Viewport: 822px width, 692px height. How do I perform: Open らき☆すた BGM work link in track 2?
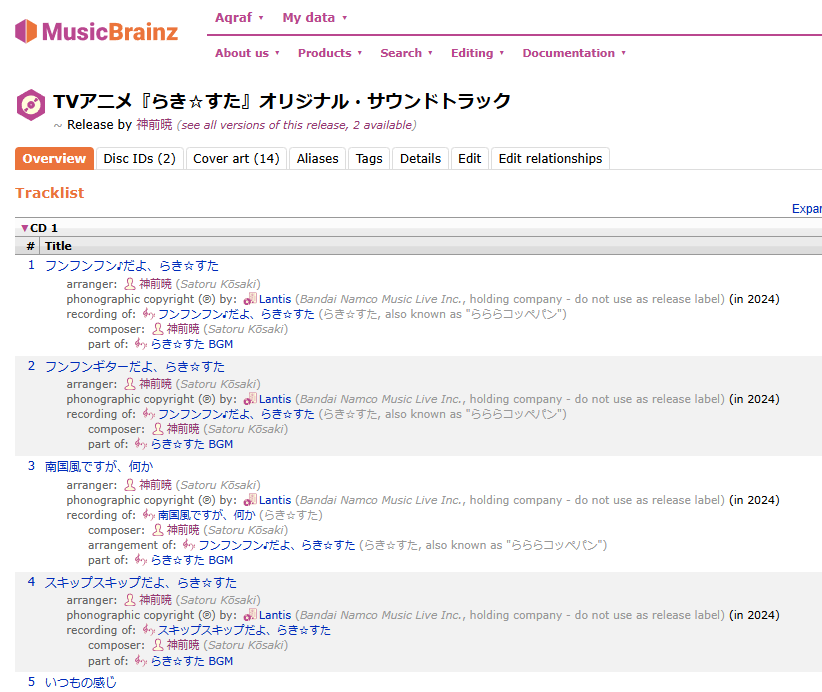pos(192,444)
